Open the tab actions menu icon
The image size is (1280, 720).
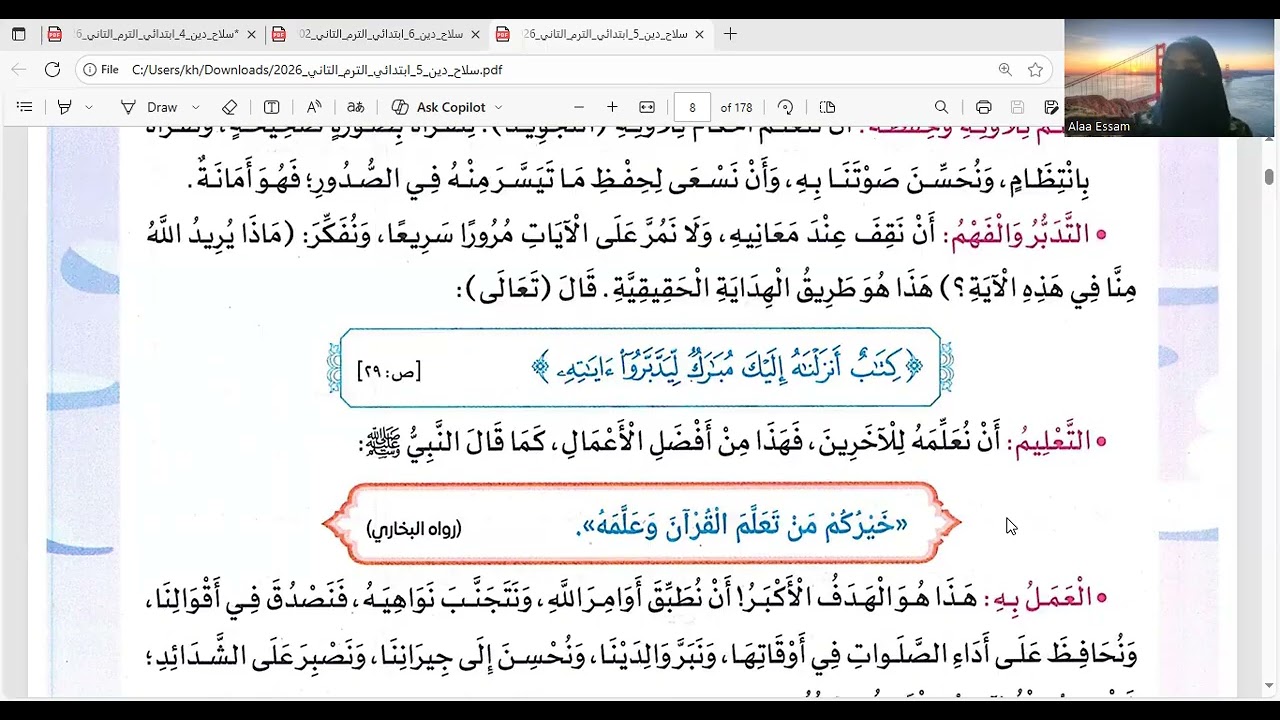click(x=19, y=34)
